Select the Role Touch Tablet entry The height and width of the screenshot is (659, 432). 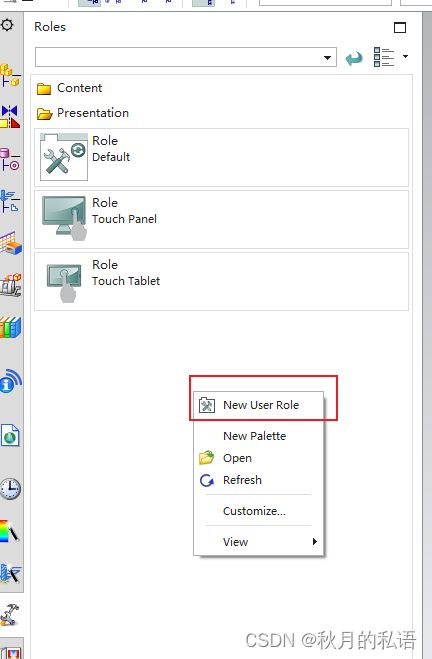221,282
